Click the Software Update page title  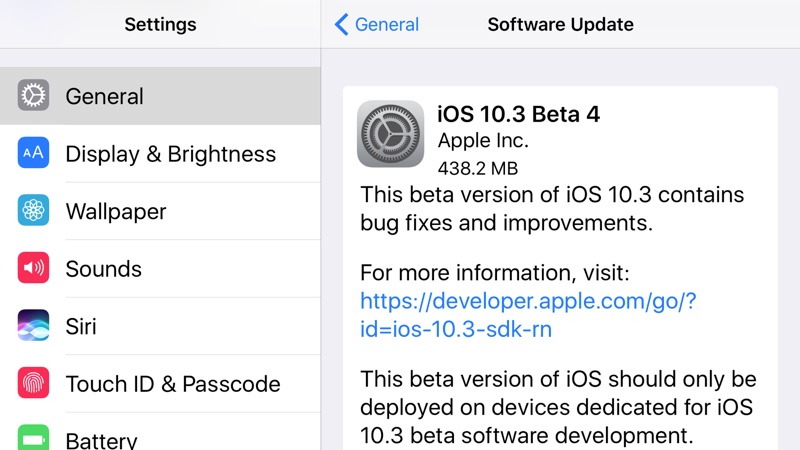point(560,24)
